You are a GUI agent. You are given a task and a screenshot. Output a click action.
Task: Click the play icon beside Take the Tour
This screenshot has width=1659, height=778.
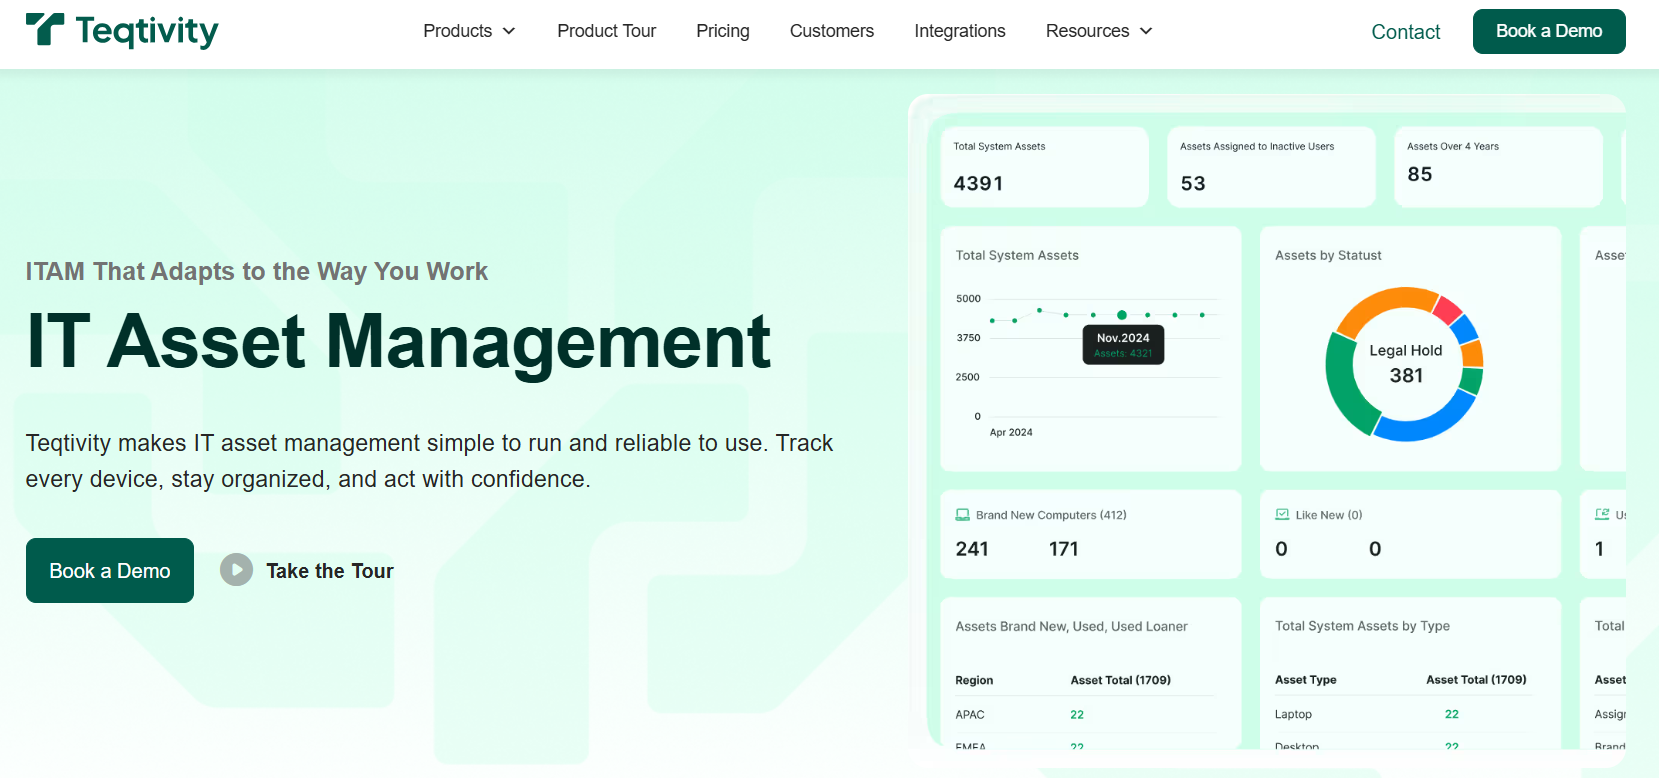(236, 570)
